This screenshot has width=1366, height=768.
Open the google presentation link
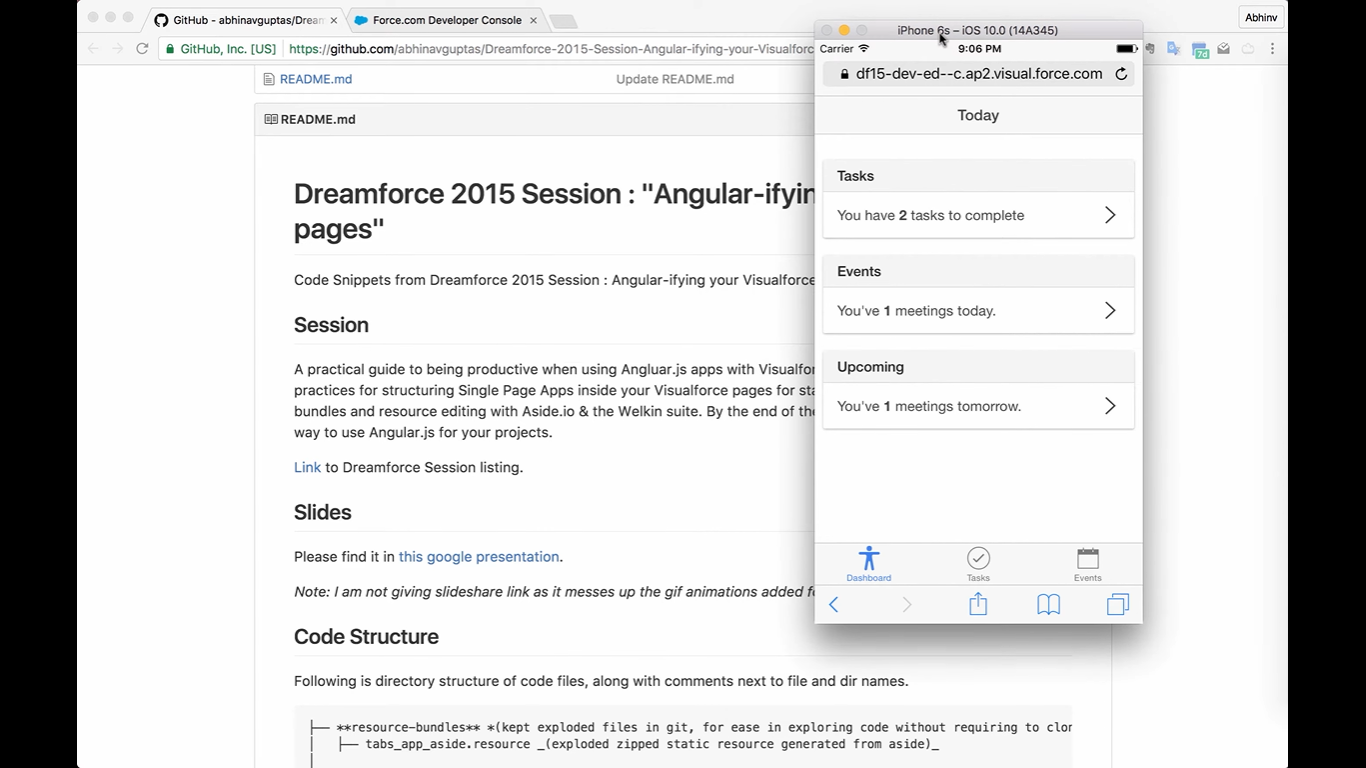pyautogui.click(x=478, y=556)
